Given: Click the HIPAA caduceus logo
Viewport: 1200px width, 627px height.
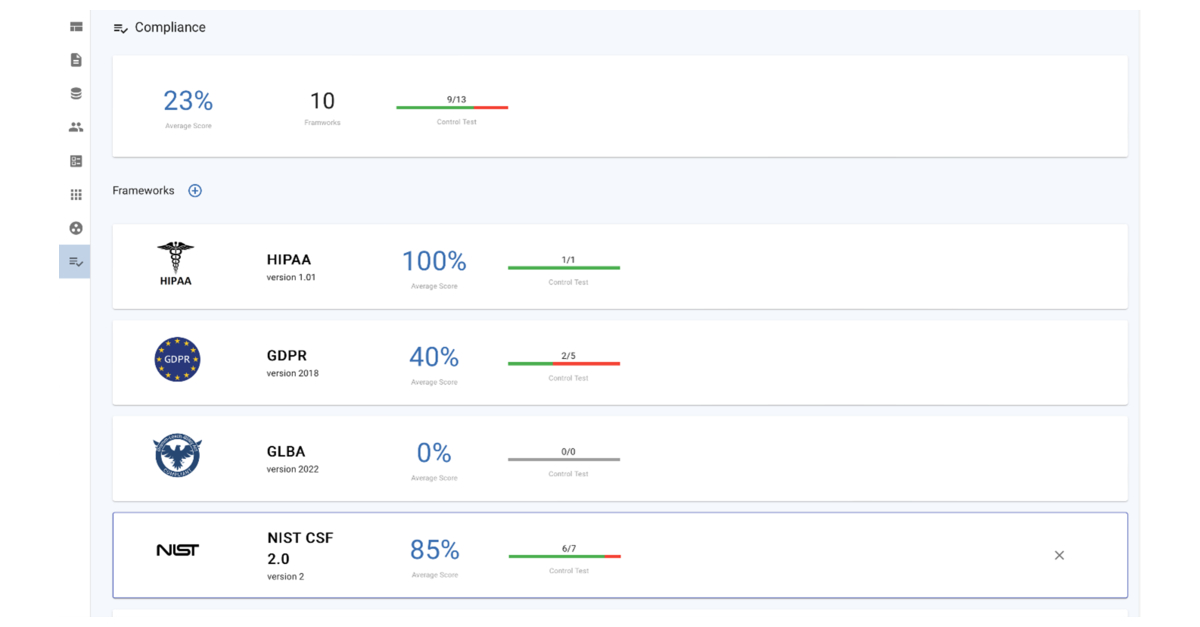Looking at the screenshot, I should pyautogui.click(x=176, y=264).
